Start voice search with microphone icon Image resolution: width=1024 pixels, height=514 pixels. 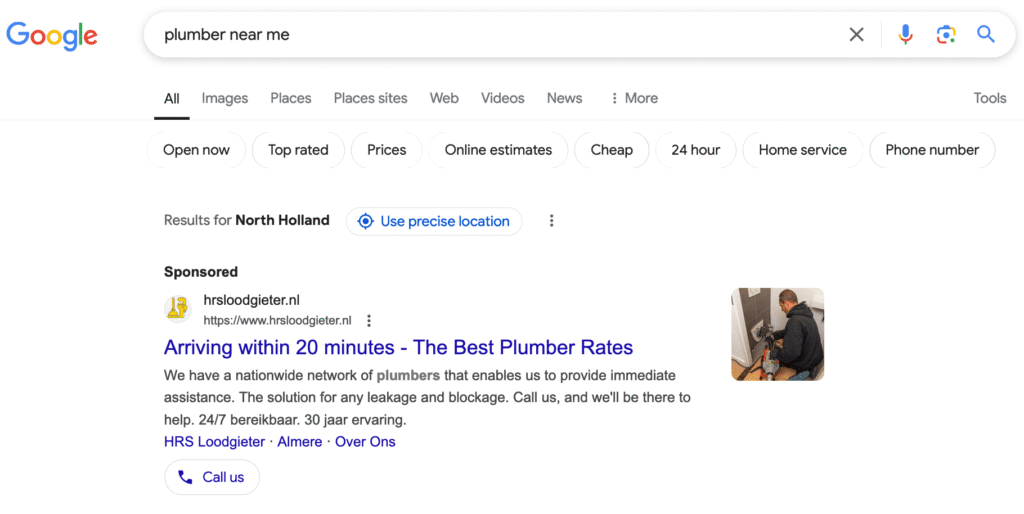coord(905,35)
